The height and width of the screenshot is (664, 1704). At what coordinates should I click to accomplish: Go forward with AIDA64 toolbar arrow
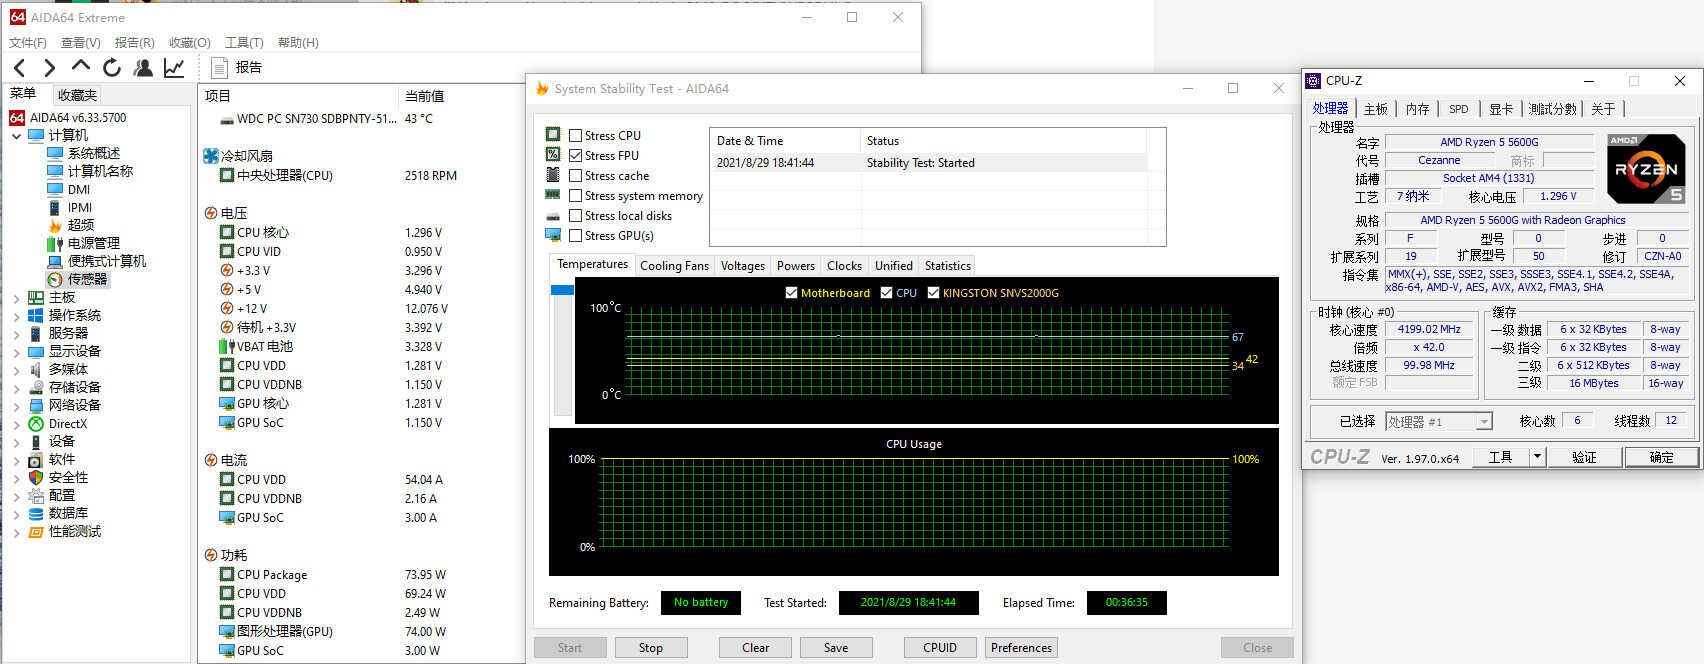click(50, 68)
